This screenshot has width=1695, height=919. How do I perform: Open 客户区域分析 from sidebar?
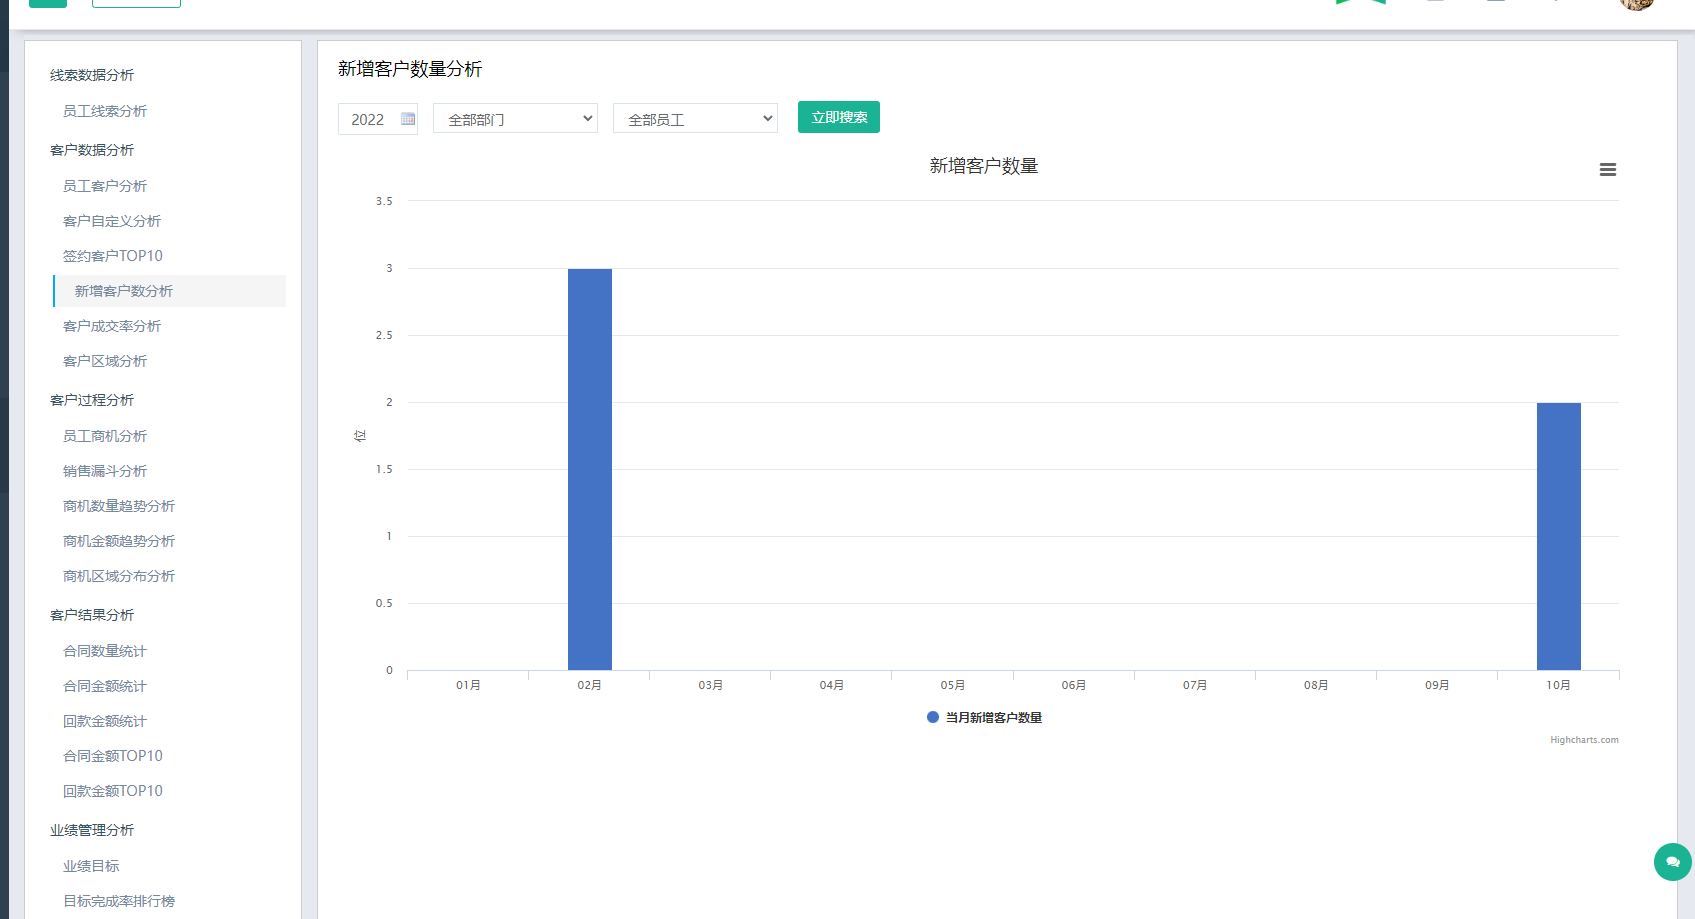click(106, 360)
